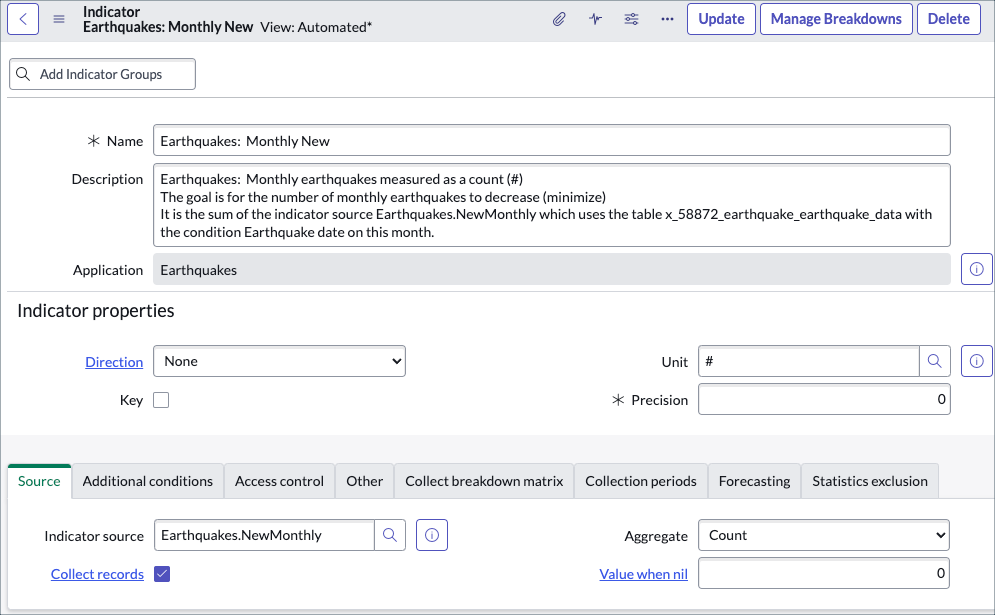995x615 pixels.
Task: Open the attachments paperclip icon
Action: tap(559, 19)
